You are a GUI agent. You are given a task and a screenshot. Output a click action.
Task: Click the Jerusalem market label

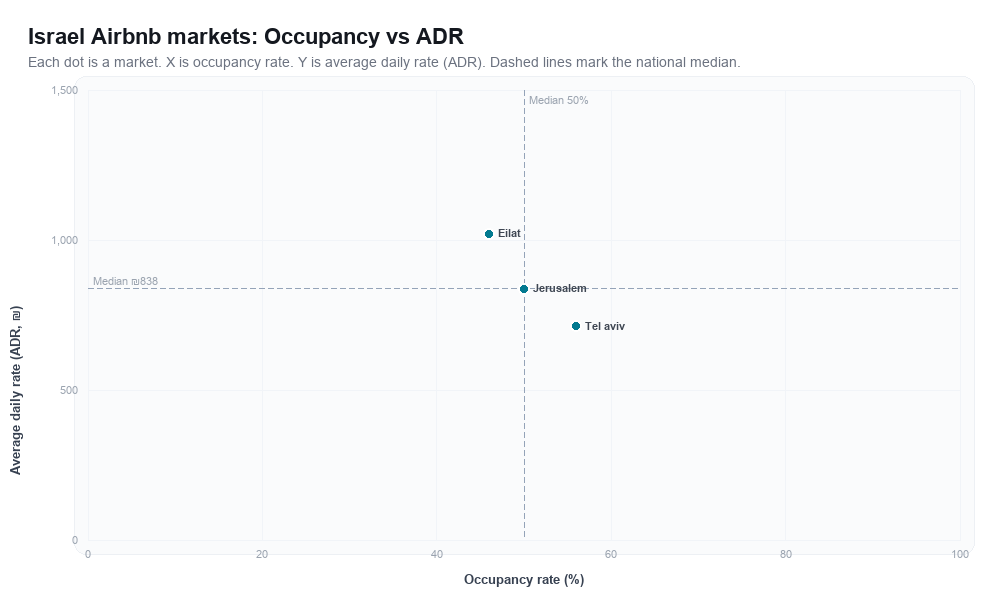click(559, 288)
